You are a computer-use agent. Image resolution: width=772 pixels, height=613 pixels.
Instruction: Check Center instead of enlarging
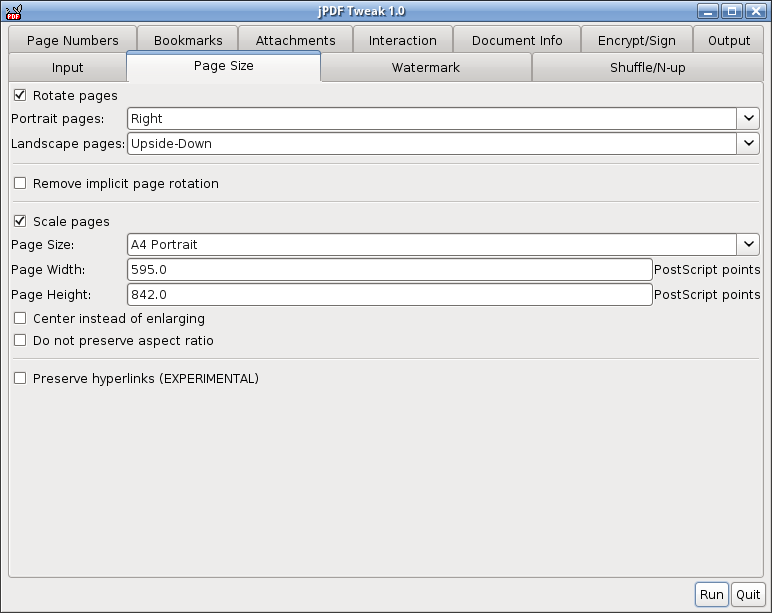point(20,318)
